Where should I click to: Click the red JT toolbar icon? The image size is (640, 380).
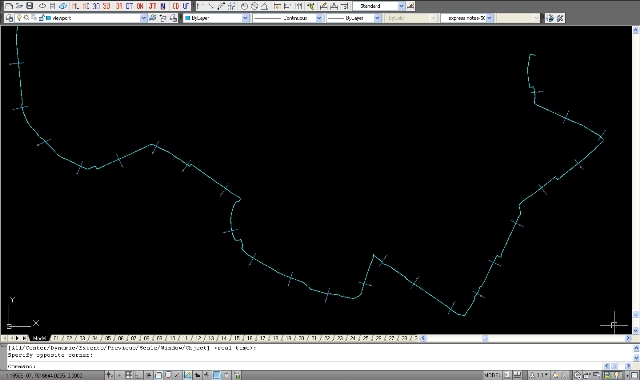pos(152,6)
